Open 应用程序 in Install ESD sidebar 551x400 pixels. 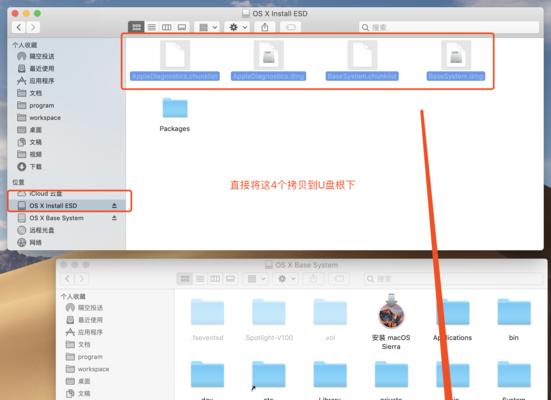click(35, 81)
